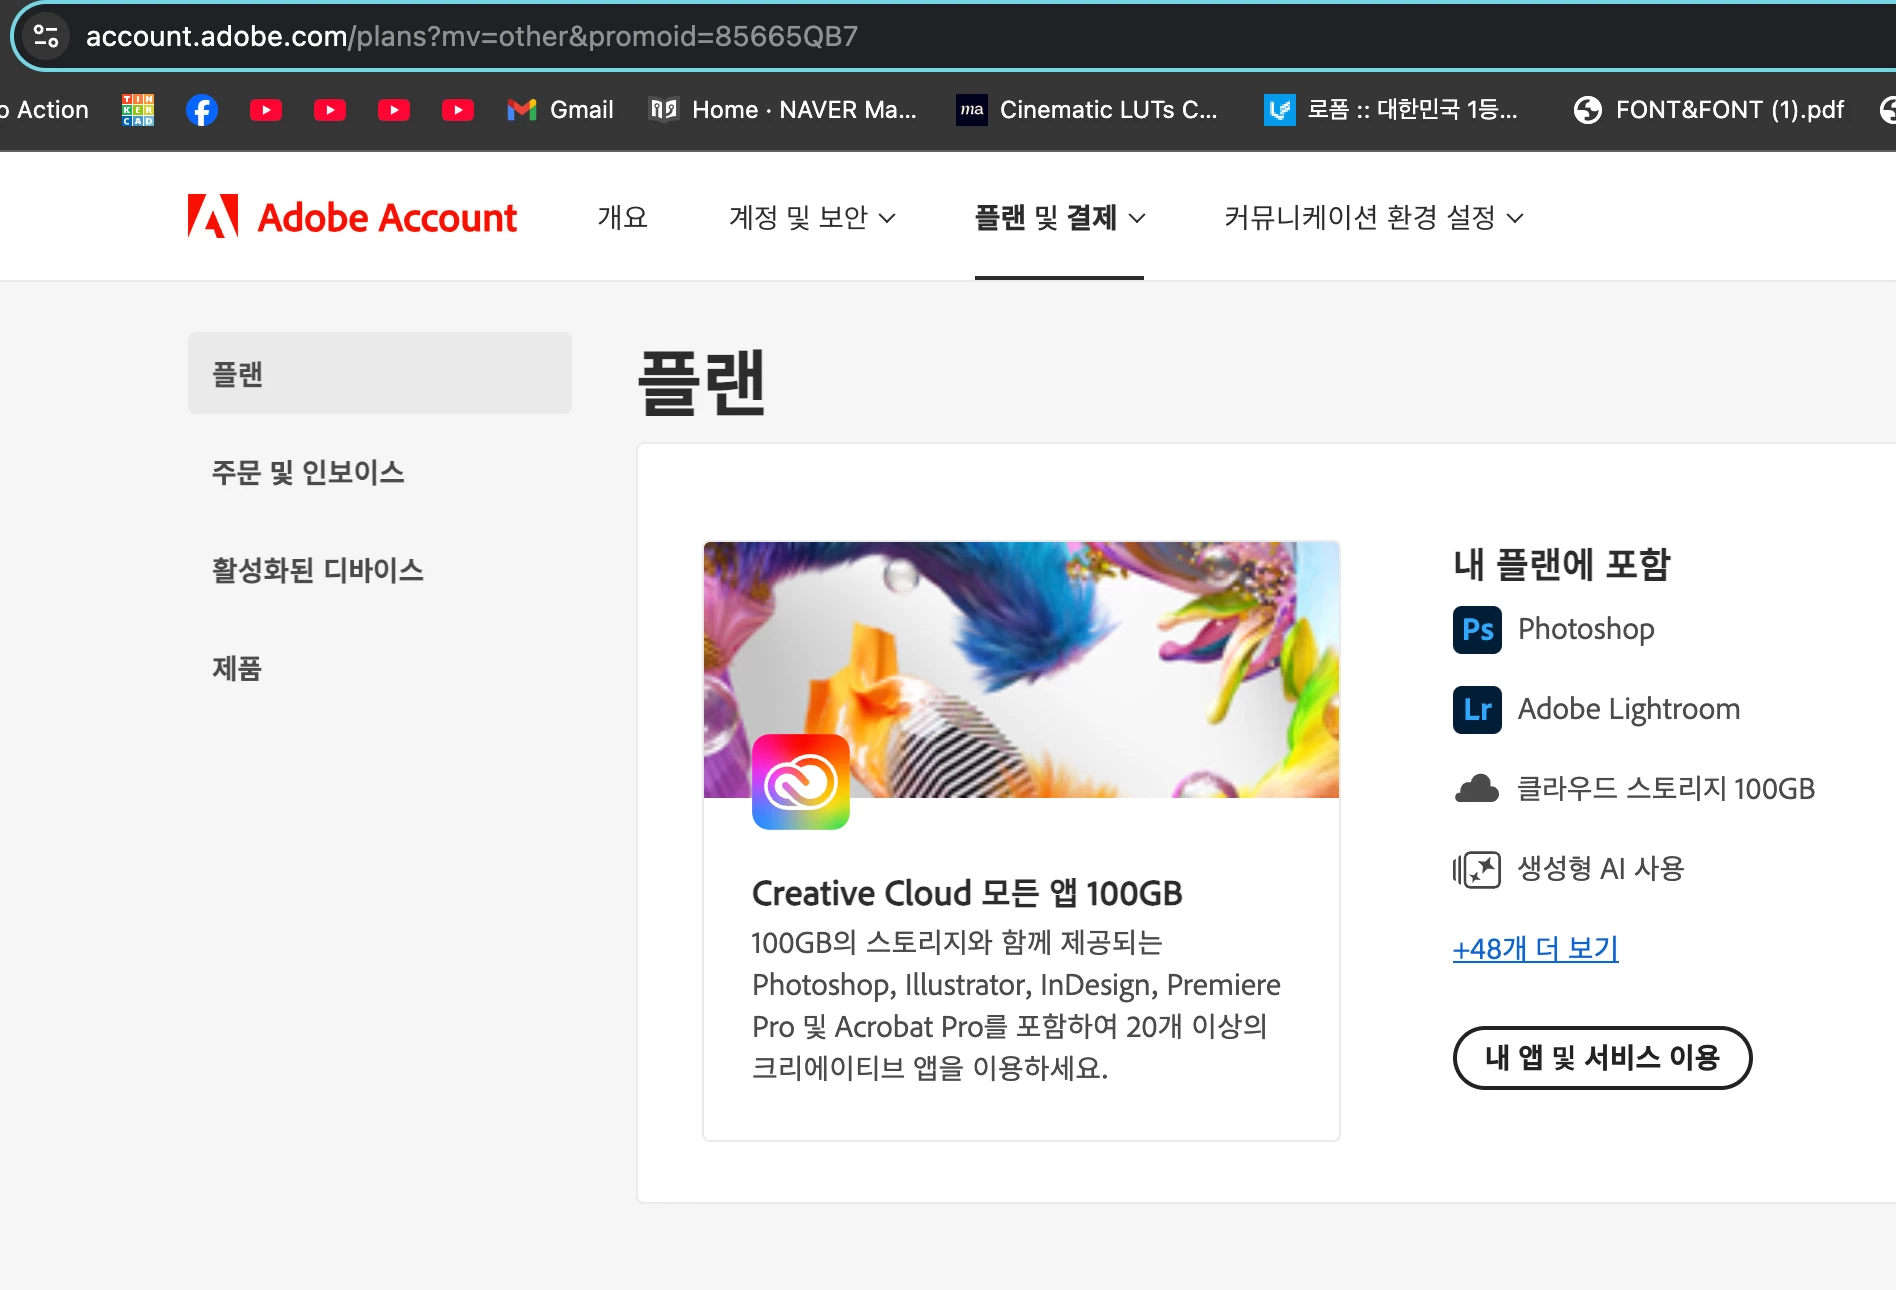Click the Creative Cloud banner image
Viewport: 1896px width, 1290px height.
[1021, 670]
